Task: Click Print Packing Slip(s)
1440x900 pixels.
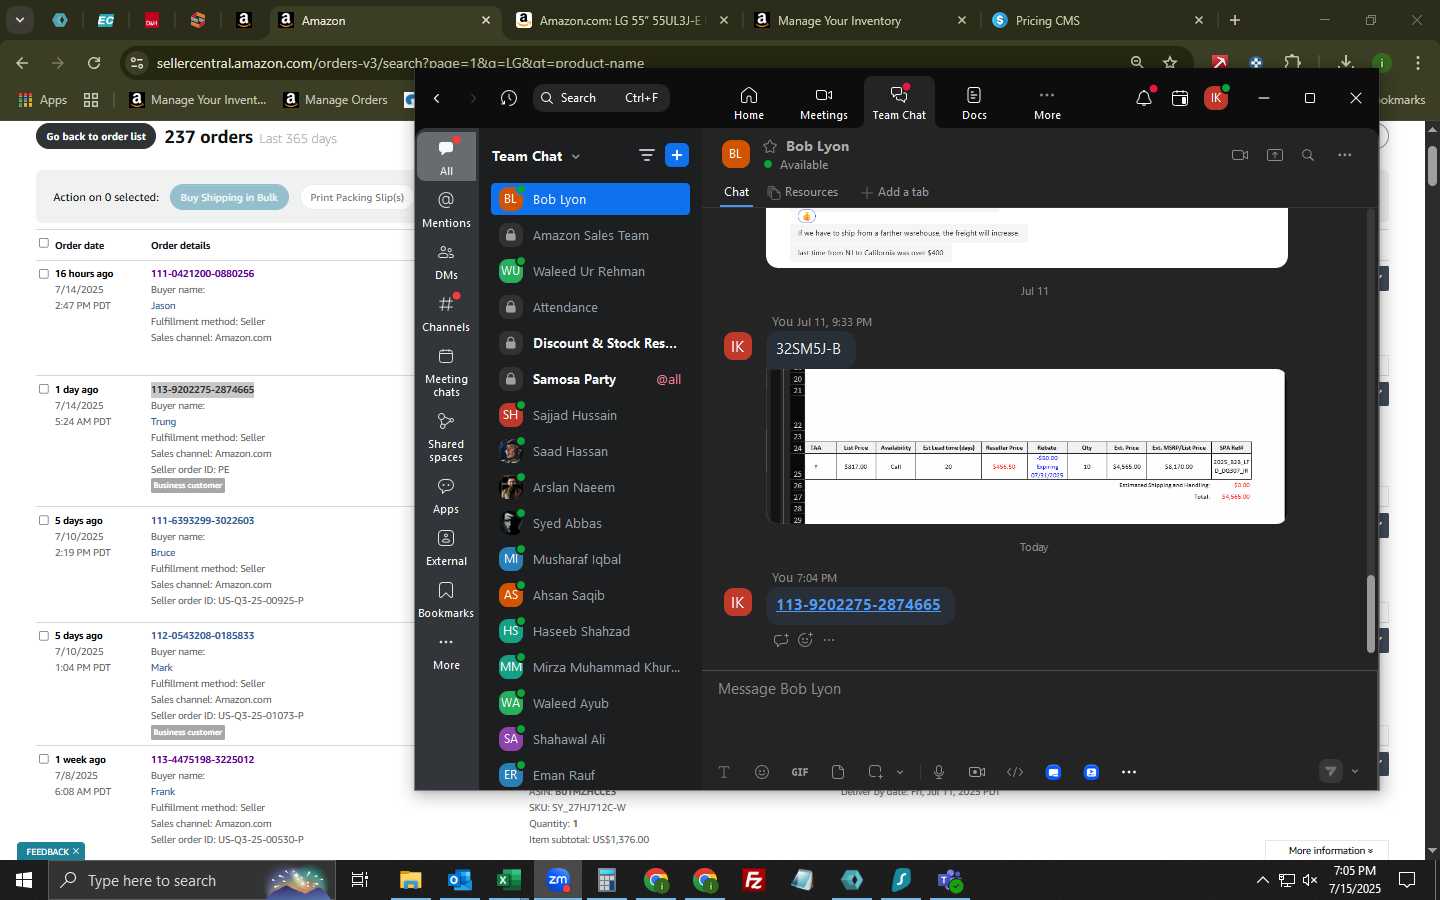Action: tap(357, 197)
